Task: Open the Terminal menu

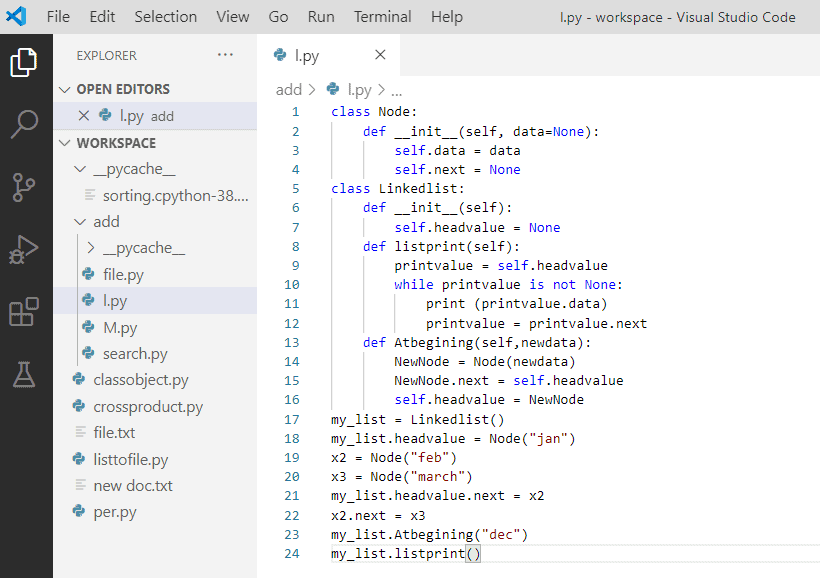Action: click(382, 16)
